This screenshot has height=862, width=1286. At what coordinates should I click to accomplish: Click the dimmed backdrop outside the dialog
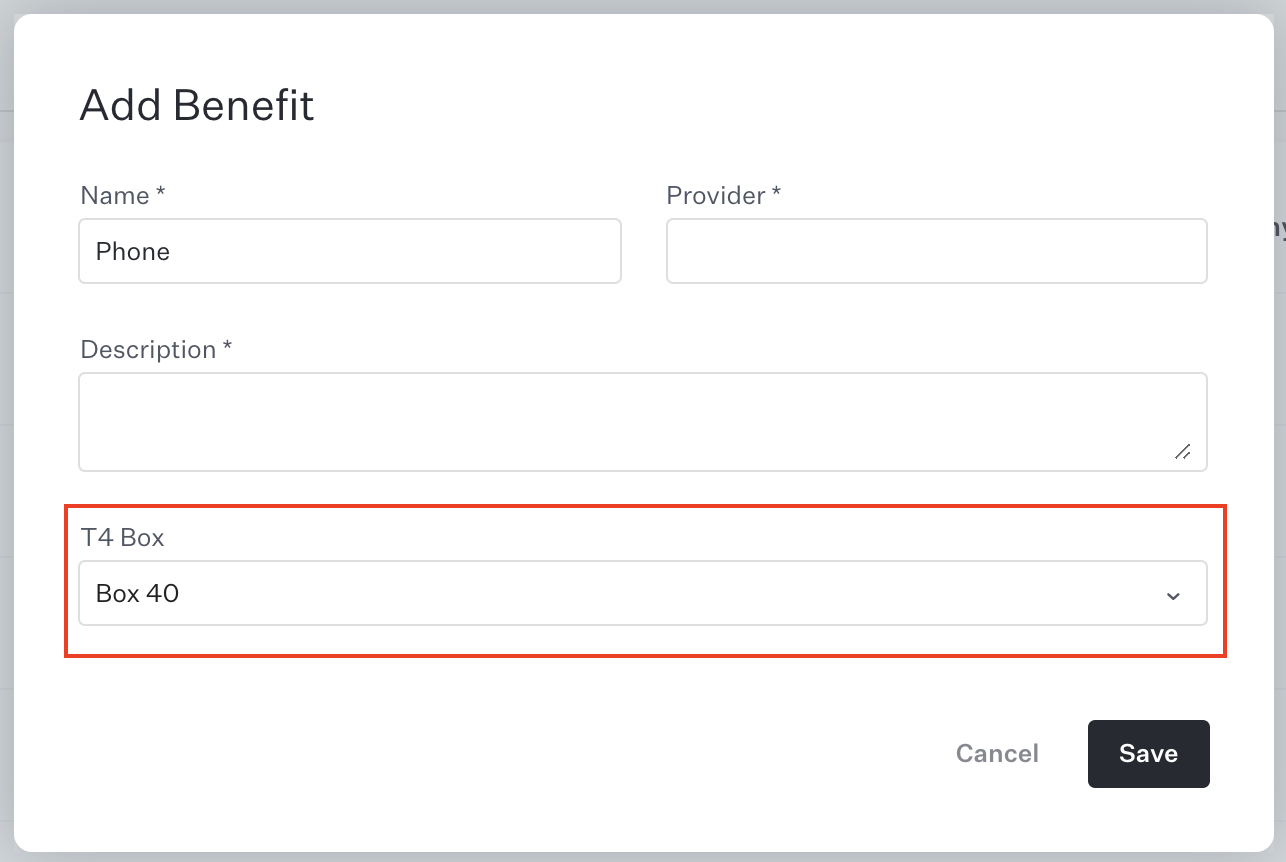[1280, 400]
